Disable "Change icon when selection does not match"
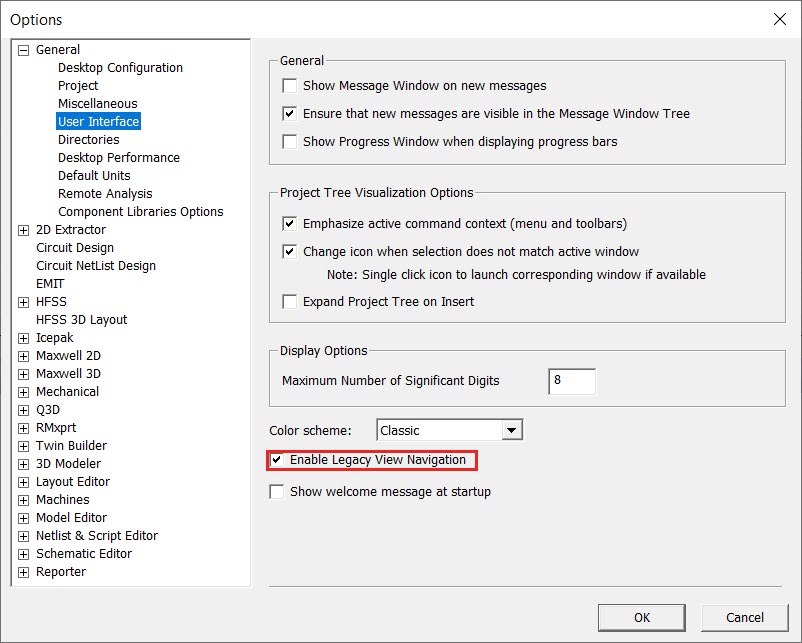The width and height of the screenshot is (802, 643). click(x=290, y=250)
